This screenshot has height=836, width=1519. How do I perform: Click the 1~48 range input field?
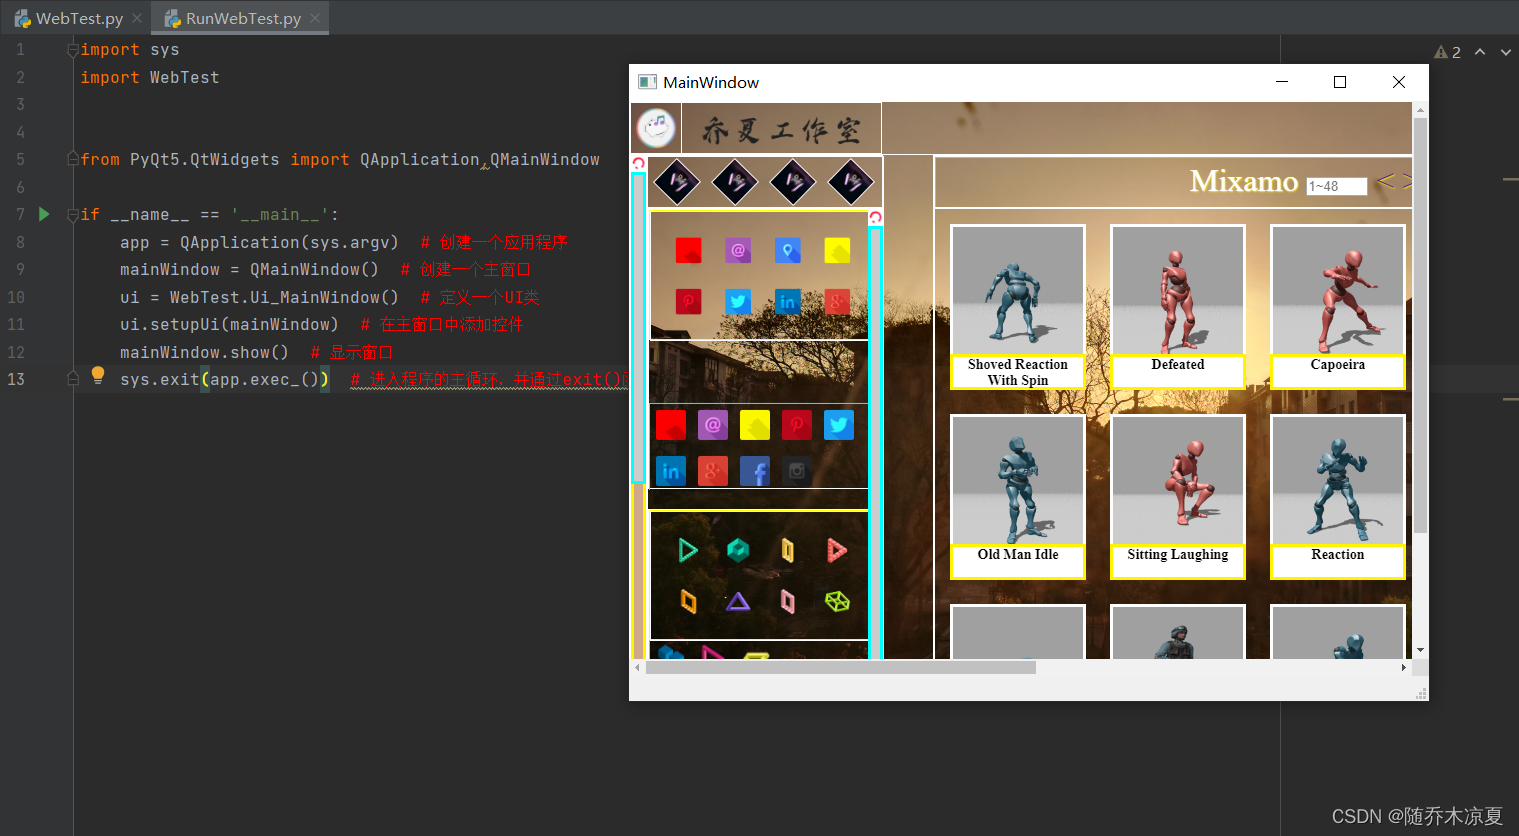tap(1337, 186)
